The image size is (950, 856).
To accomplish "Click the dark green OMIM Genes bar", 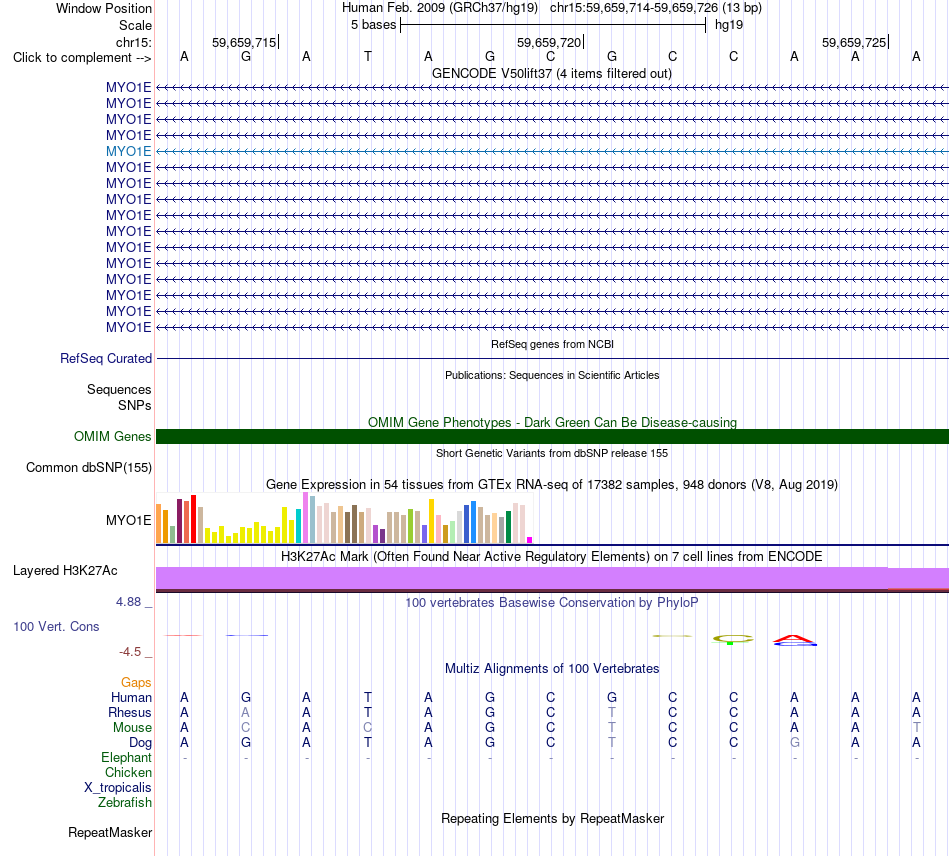I will tap(552, 437).
